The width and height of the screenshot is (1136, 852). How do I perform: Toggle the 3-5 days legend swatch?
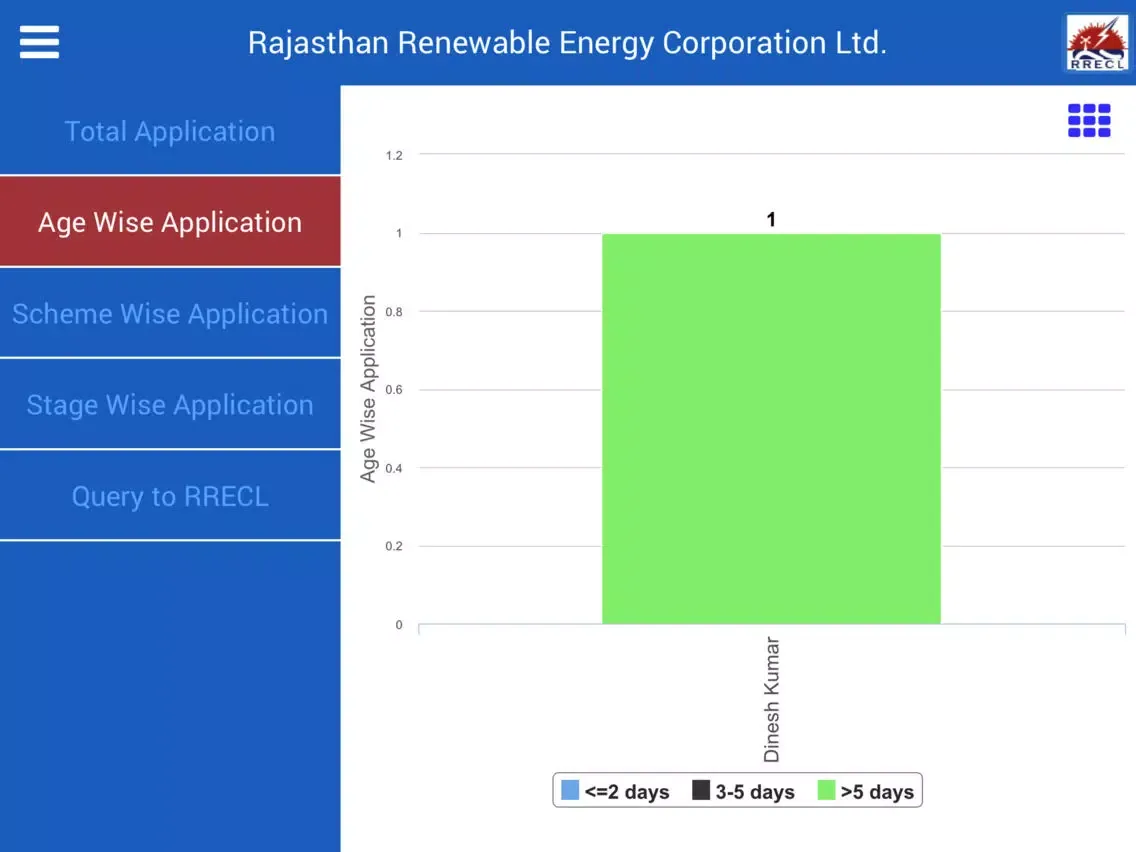(x=701, y=790)
